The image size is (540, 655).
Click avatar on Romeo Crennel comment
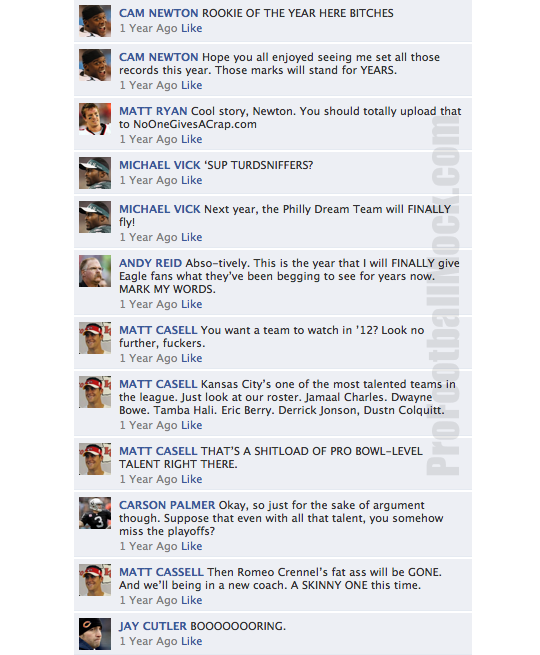click(x=95, y=580)
